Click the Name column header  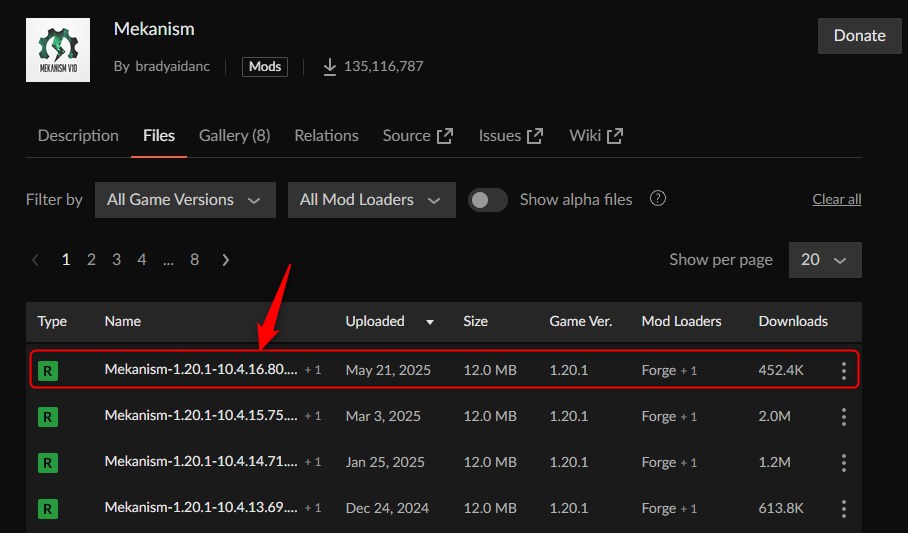click(123, 322)
